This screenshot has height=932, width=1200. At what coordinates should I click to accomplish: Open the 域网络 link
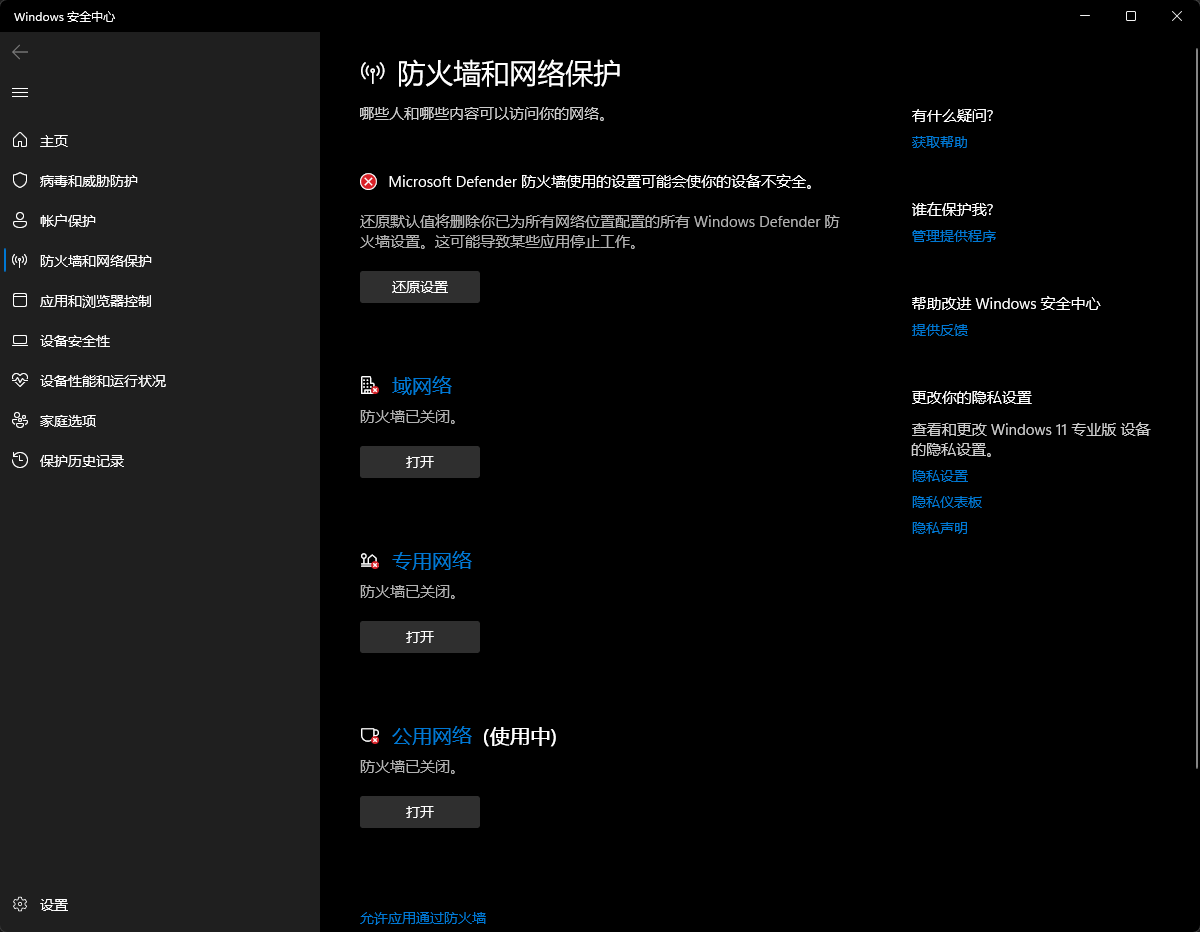pyautogui.click(x=422, y=385)
